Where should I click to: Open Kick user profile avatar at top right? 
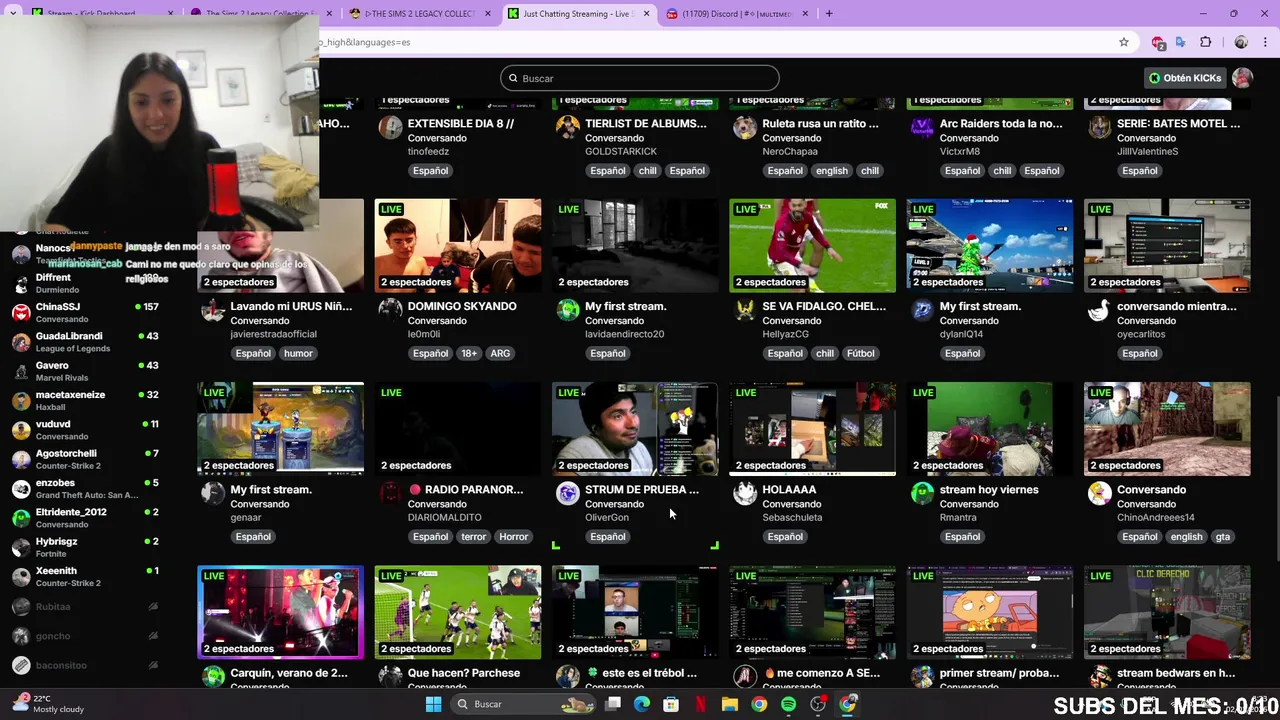1242,78
